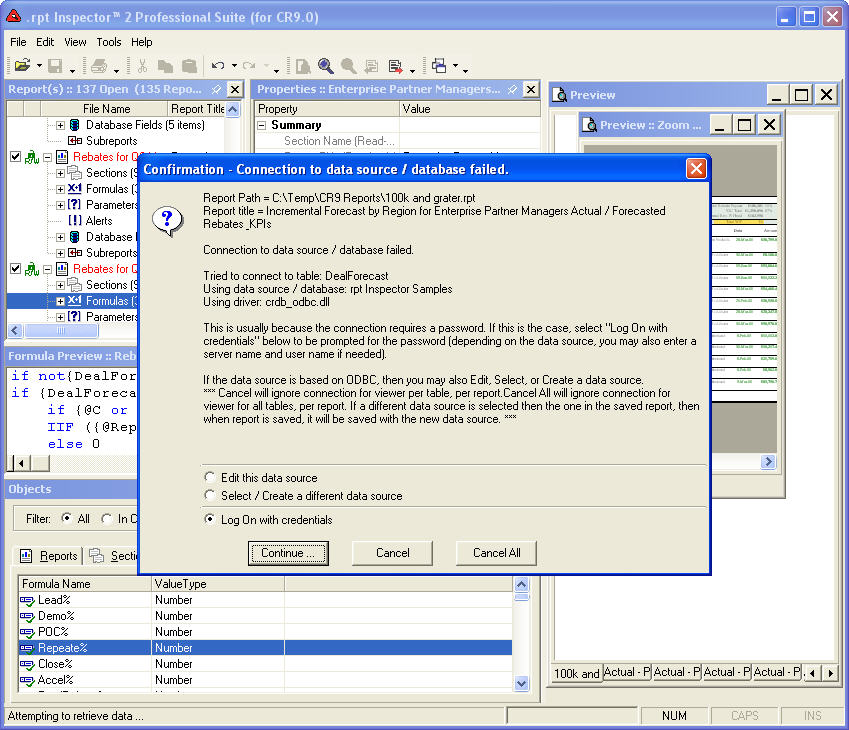This screenshot has width=849, height=730.
Task: Expand the Database Fields (5 items) node
Action: click(60, 125)
